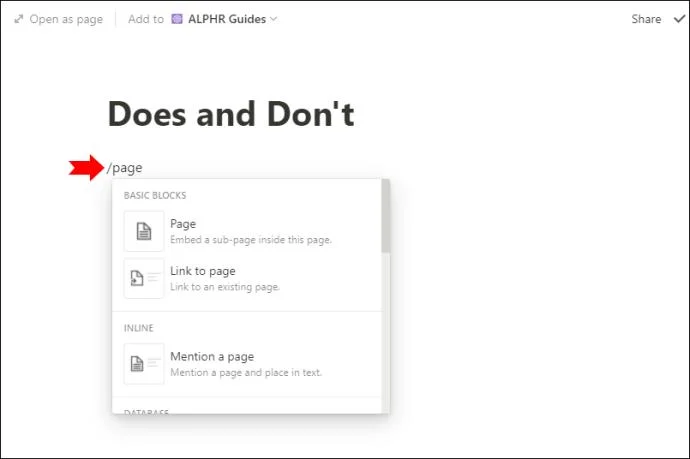690x459 pixels.
Task: Click the Link to page arrow icon
Action: click(144, 278)
